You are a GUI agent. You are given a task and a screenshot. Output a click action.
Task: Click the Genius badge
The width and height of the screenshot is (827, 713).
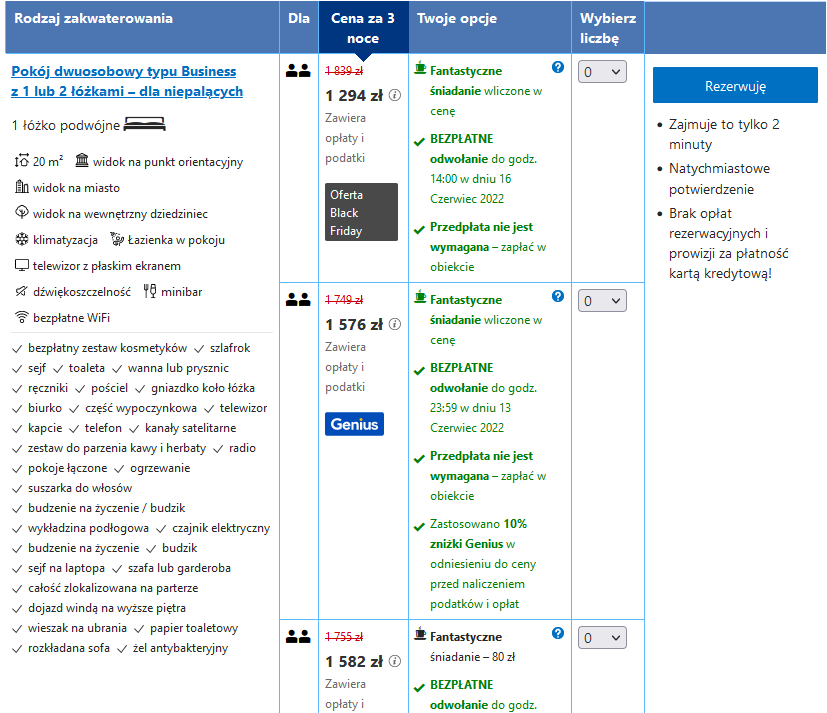(354, 424)
